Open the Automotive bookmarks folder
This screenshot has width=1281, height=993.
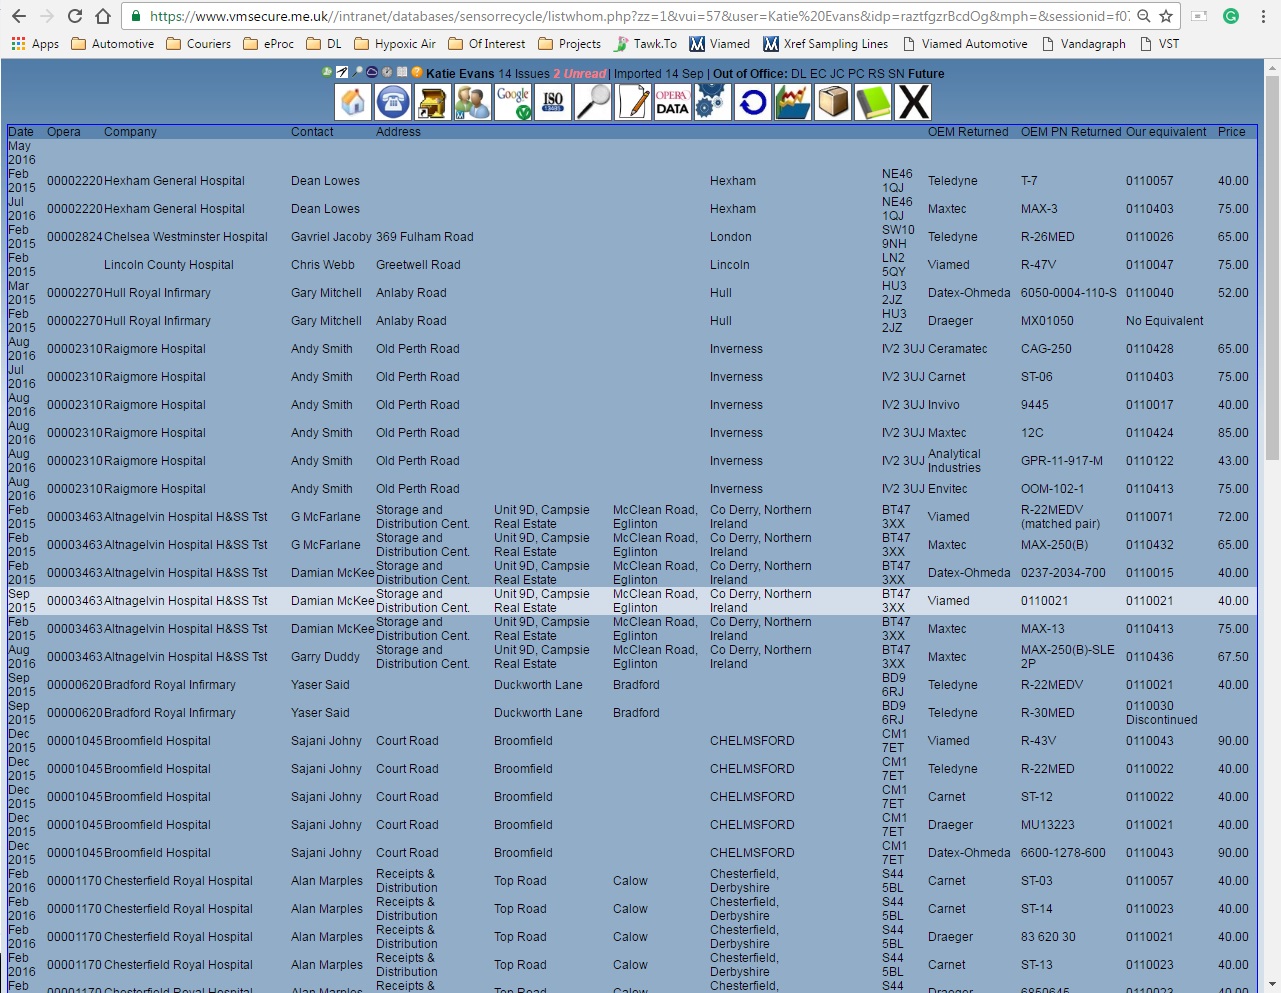(112, 44)
